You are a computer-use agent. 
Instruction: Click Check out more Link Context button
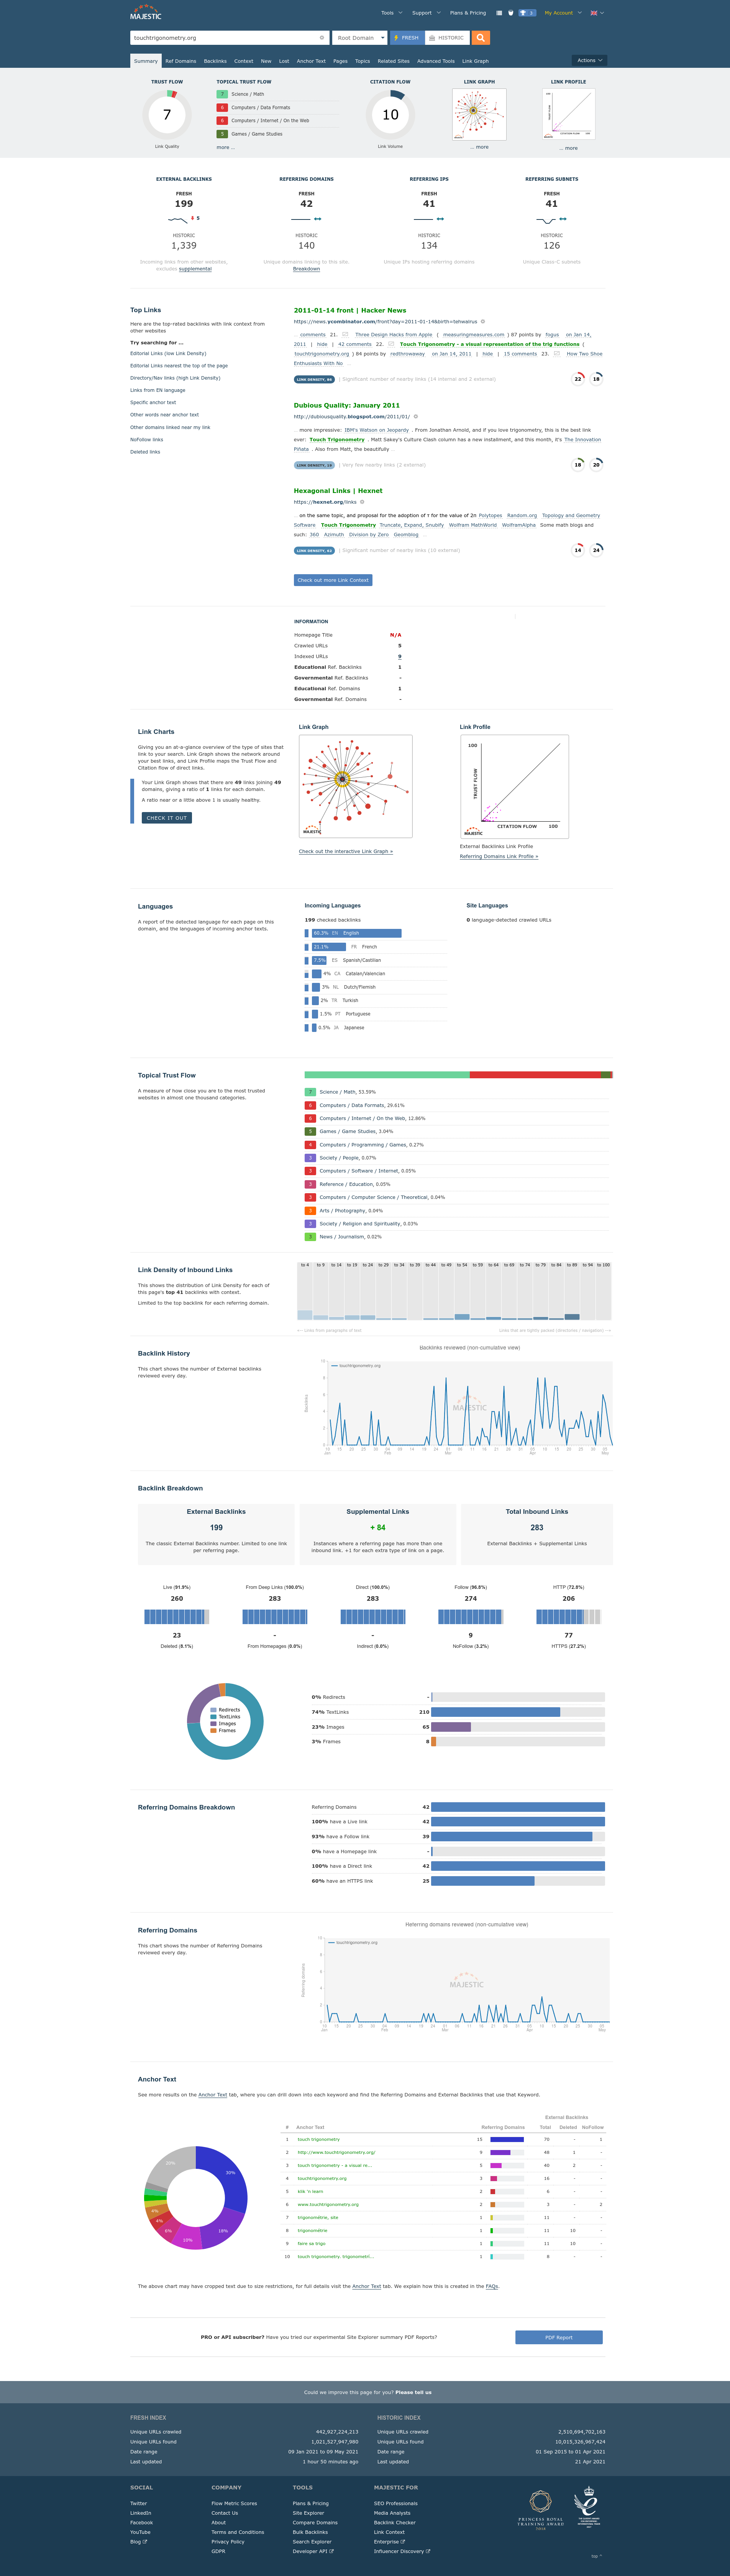[333, 580]
